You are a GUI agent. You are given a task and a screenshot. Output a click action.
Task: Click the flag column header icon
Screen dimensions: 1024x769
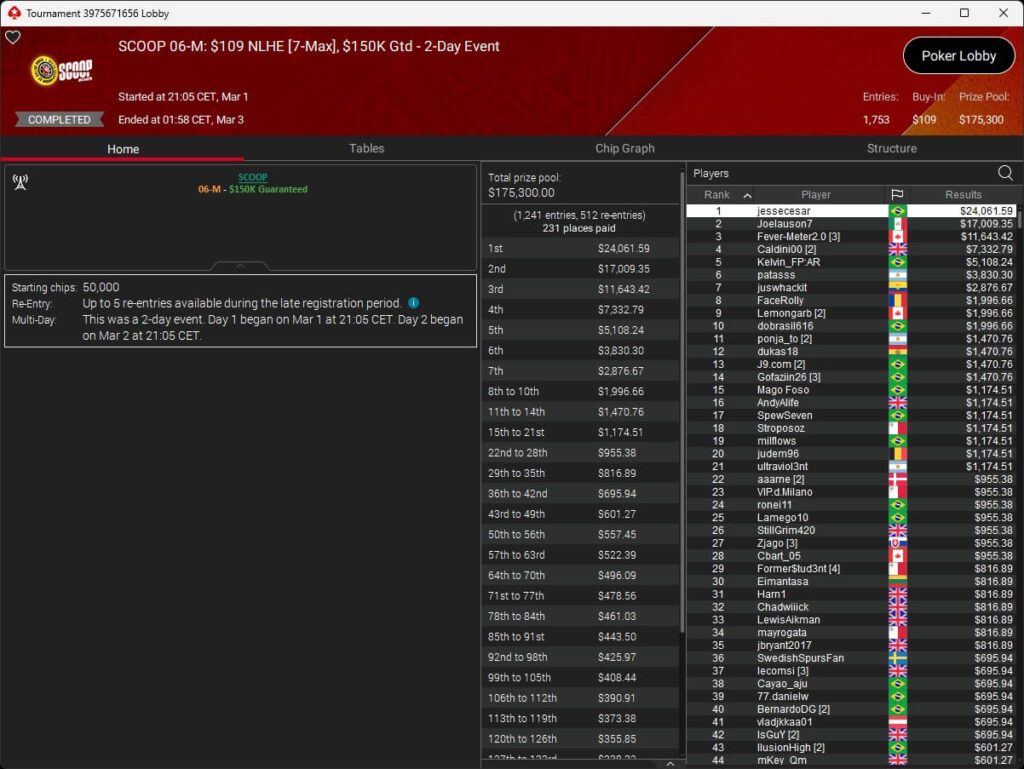[897, 195]
